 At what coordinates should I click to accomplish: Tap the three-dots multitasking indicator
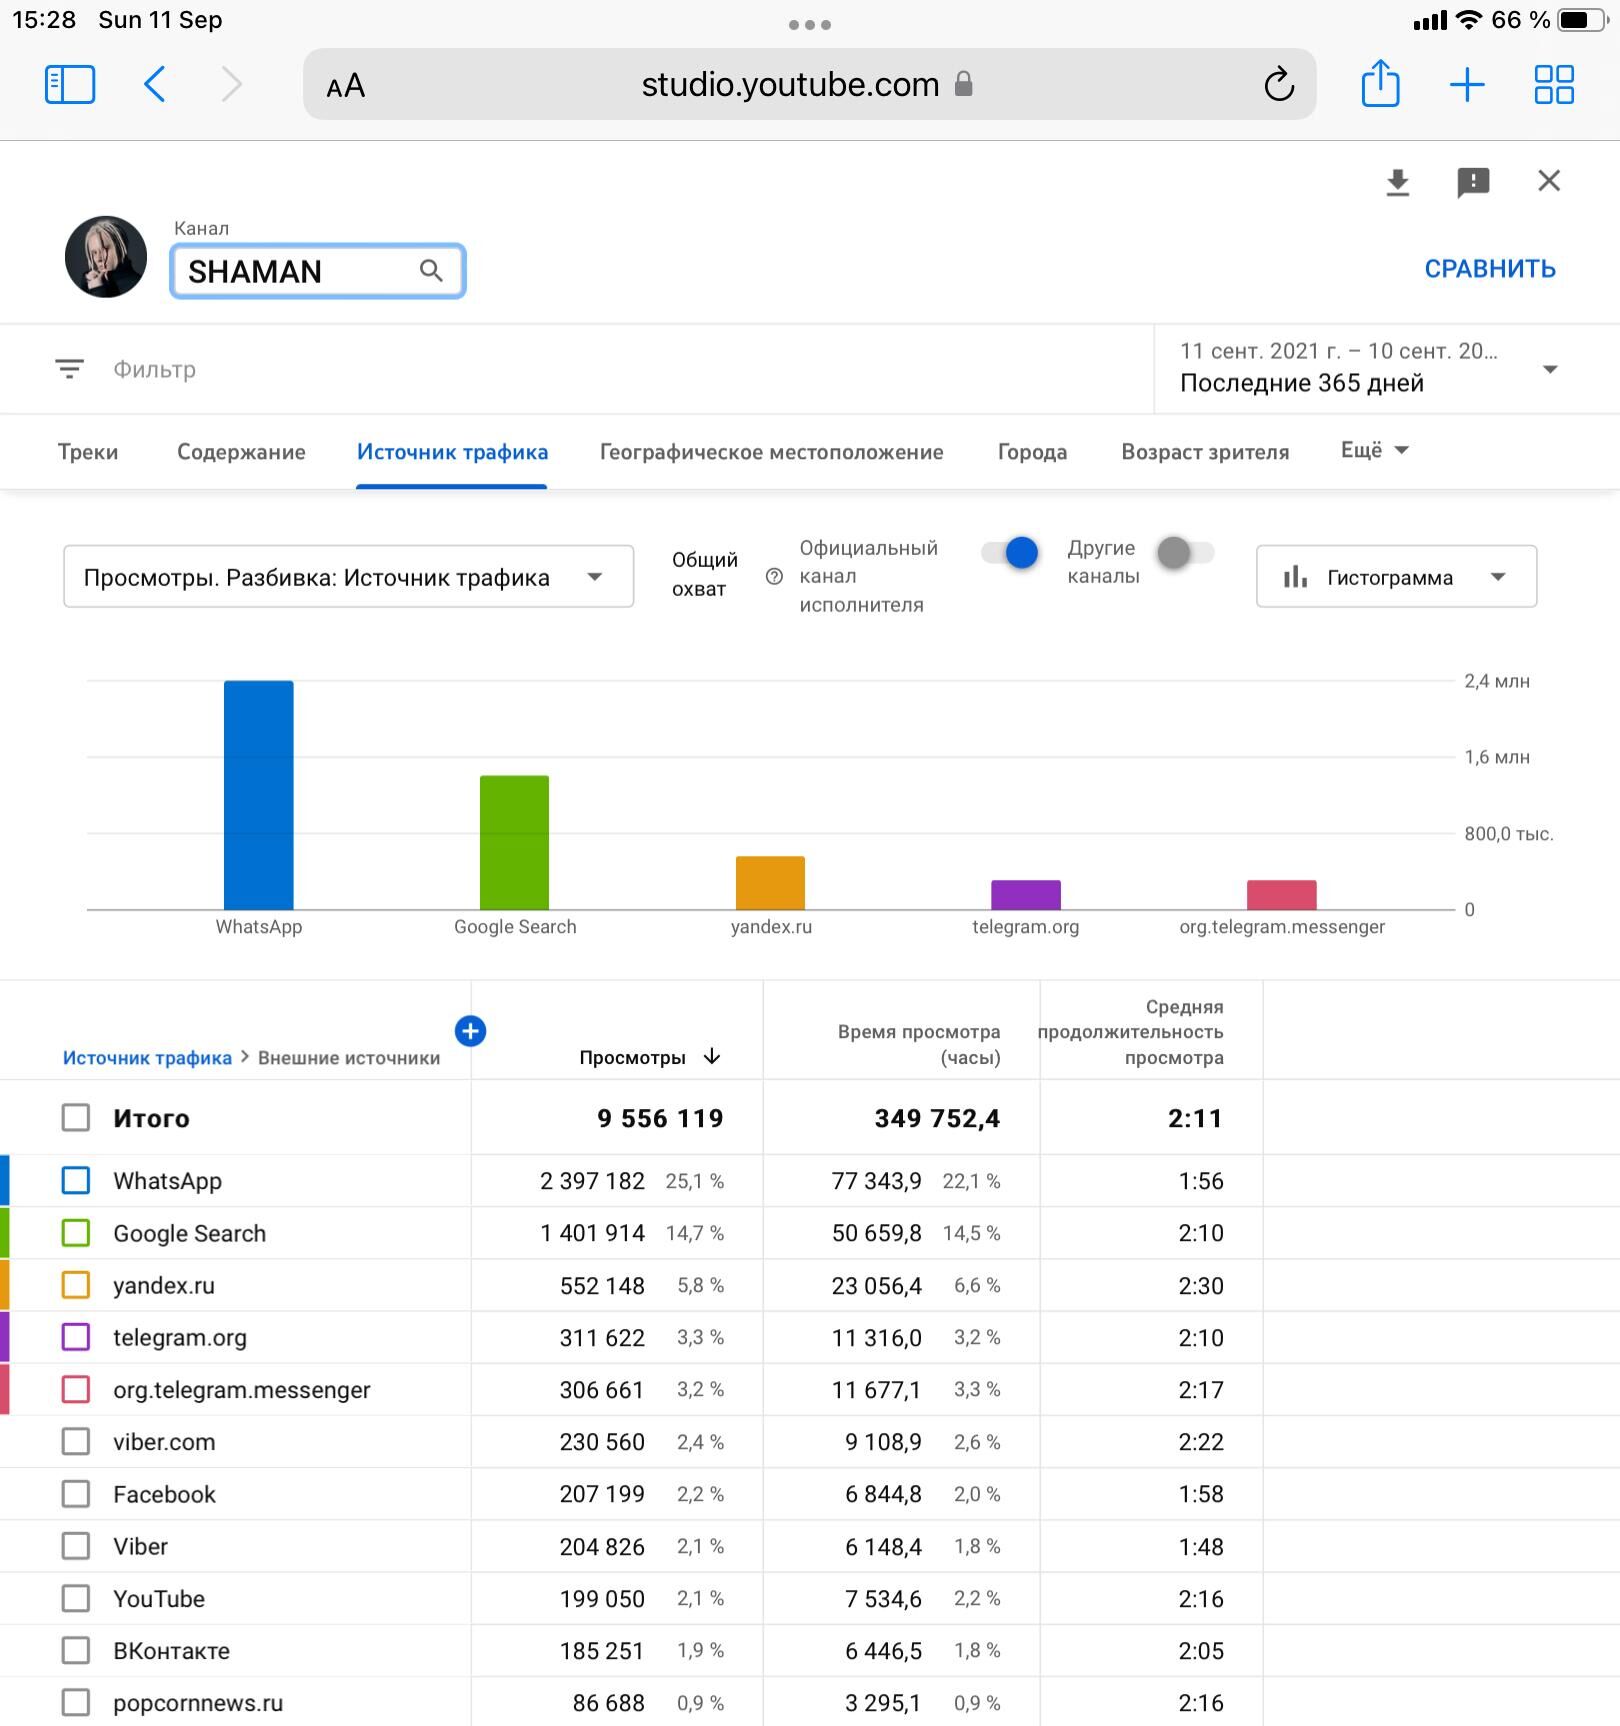(810, 25)
